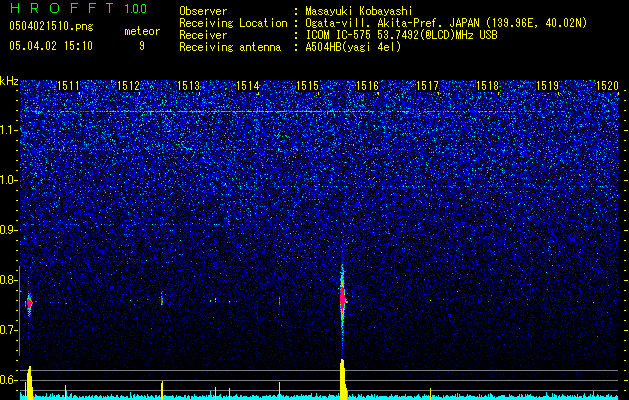629x400 pixels.
Task: Click the 0.8 kHz frequency axis label
Action: coord(8,280)
